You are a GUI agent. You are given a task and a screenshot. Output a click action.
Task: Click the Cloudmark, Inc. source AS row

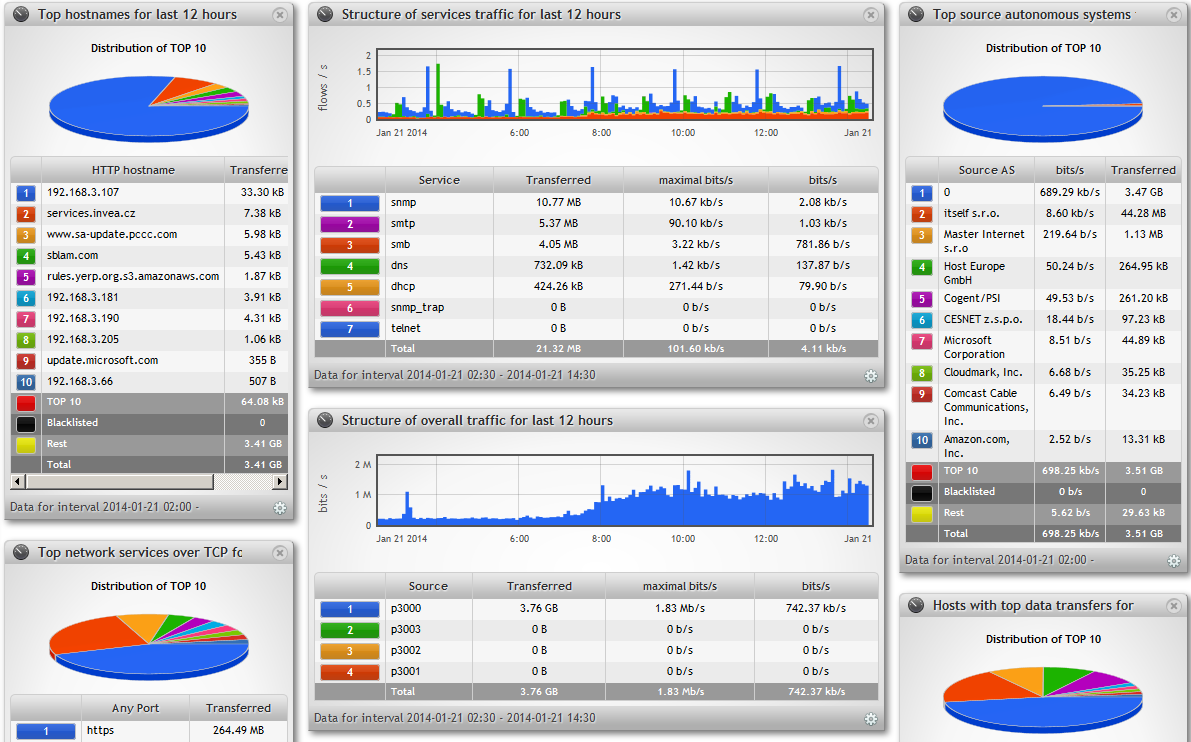1044,372
